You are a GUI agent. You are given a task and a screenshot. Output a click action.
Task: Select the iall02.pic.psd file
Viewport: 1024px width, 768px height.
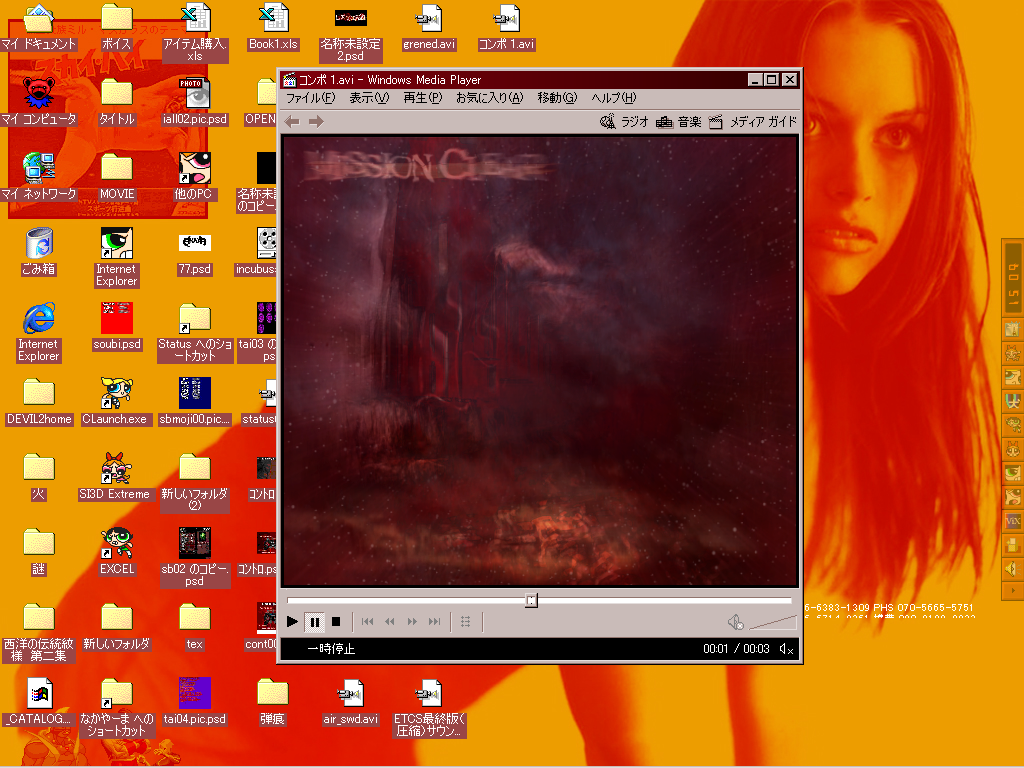(x=195, y=103)
